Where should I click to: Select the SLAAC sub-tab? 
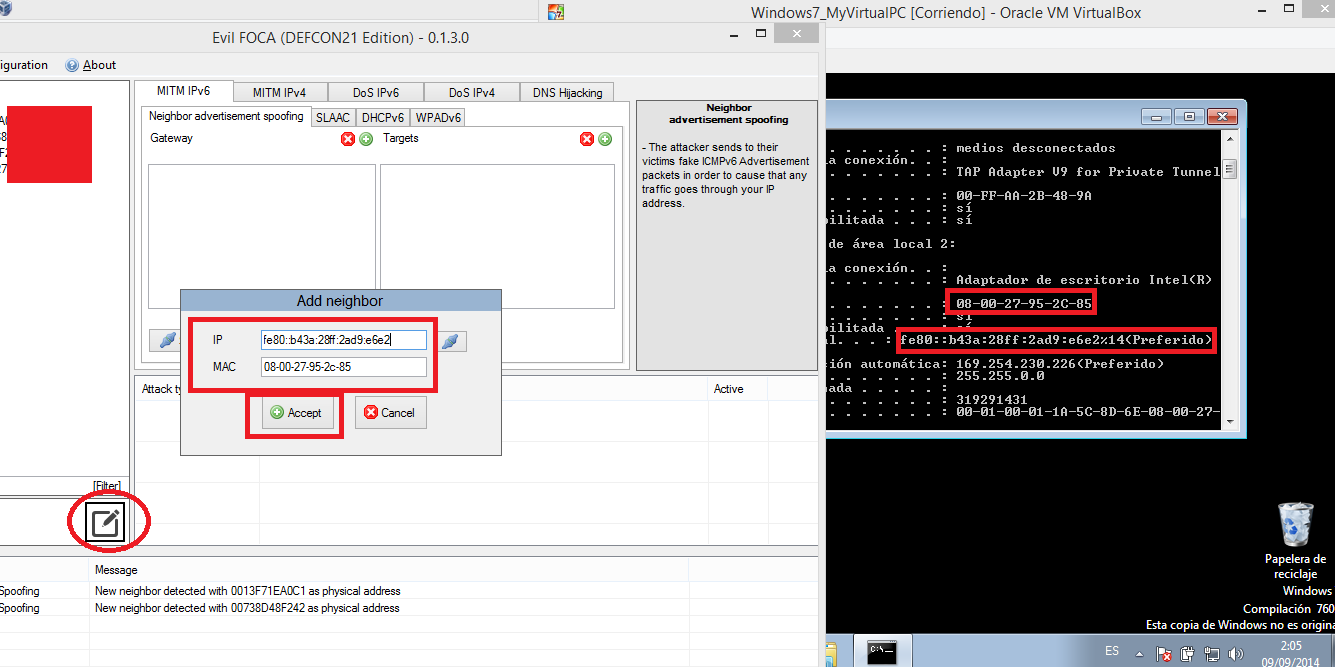point(333,117)
